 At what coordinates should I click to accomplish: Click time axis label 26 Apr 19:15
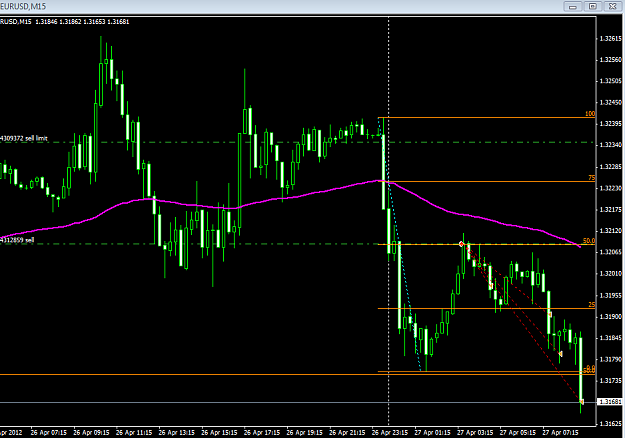click(x=305, y=432)
